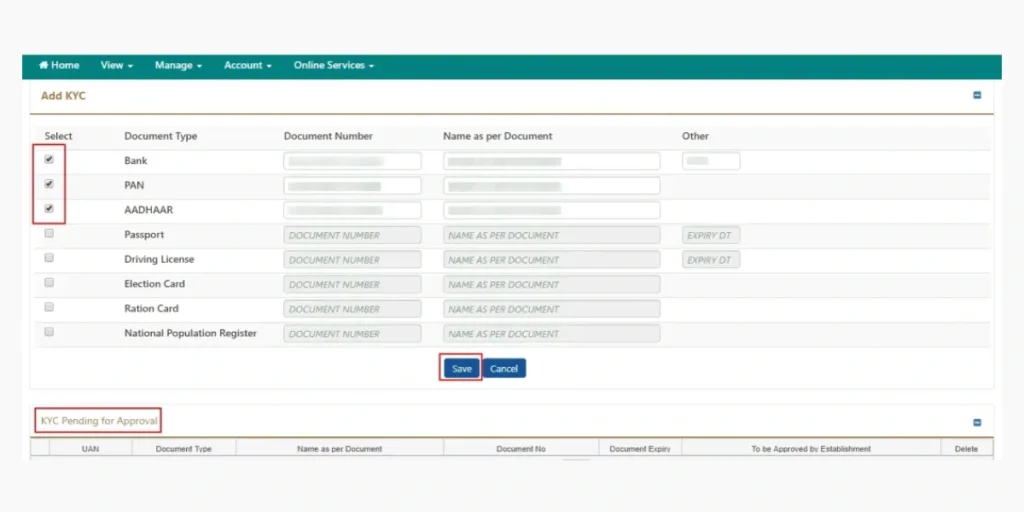Focus the PAN name as per document field
Viewport: 1024px width, 512px height.
point(552,185)
